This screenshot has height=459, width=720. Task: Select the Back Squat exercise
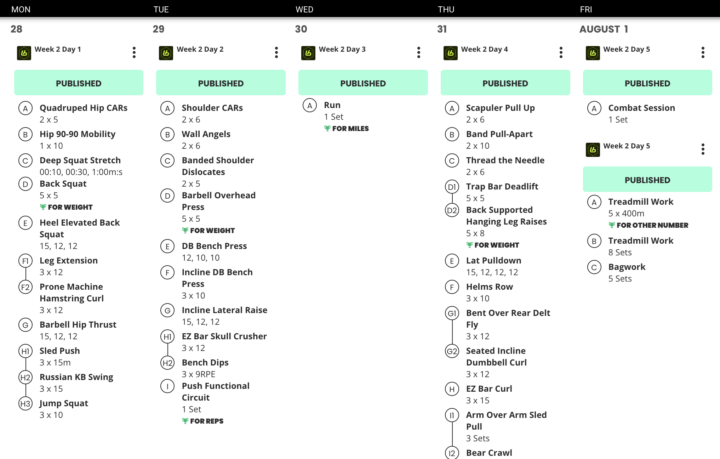pyautogui.click(x=62, y=184)
